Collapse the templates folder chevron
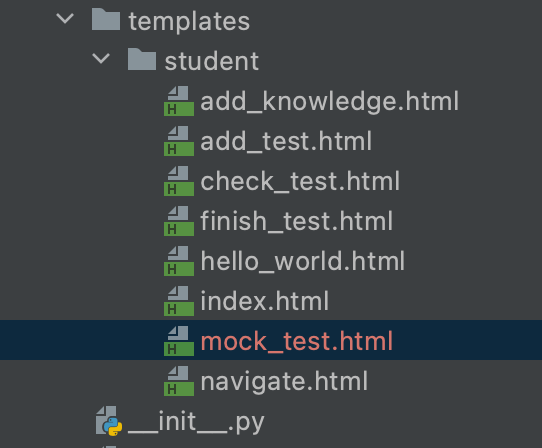Image resolution: width=542 pixels, height=448 pixels. click(x=65, y=19)
